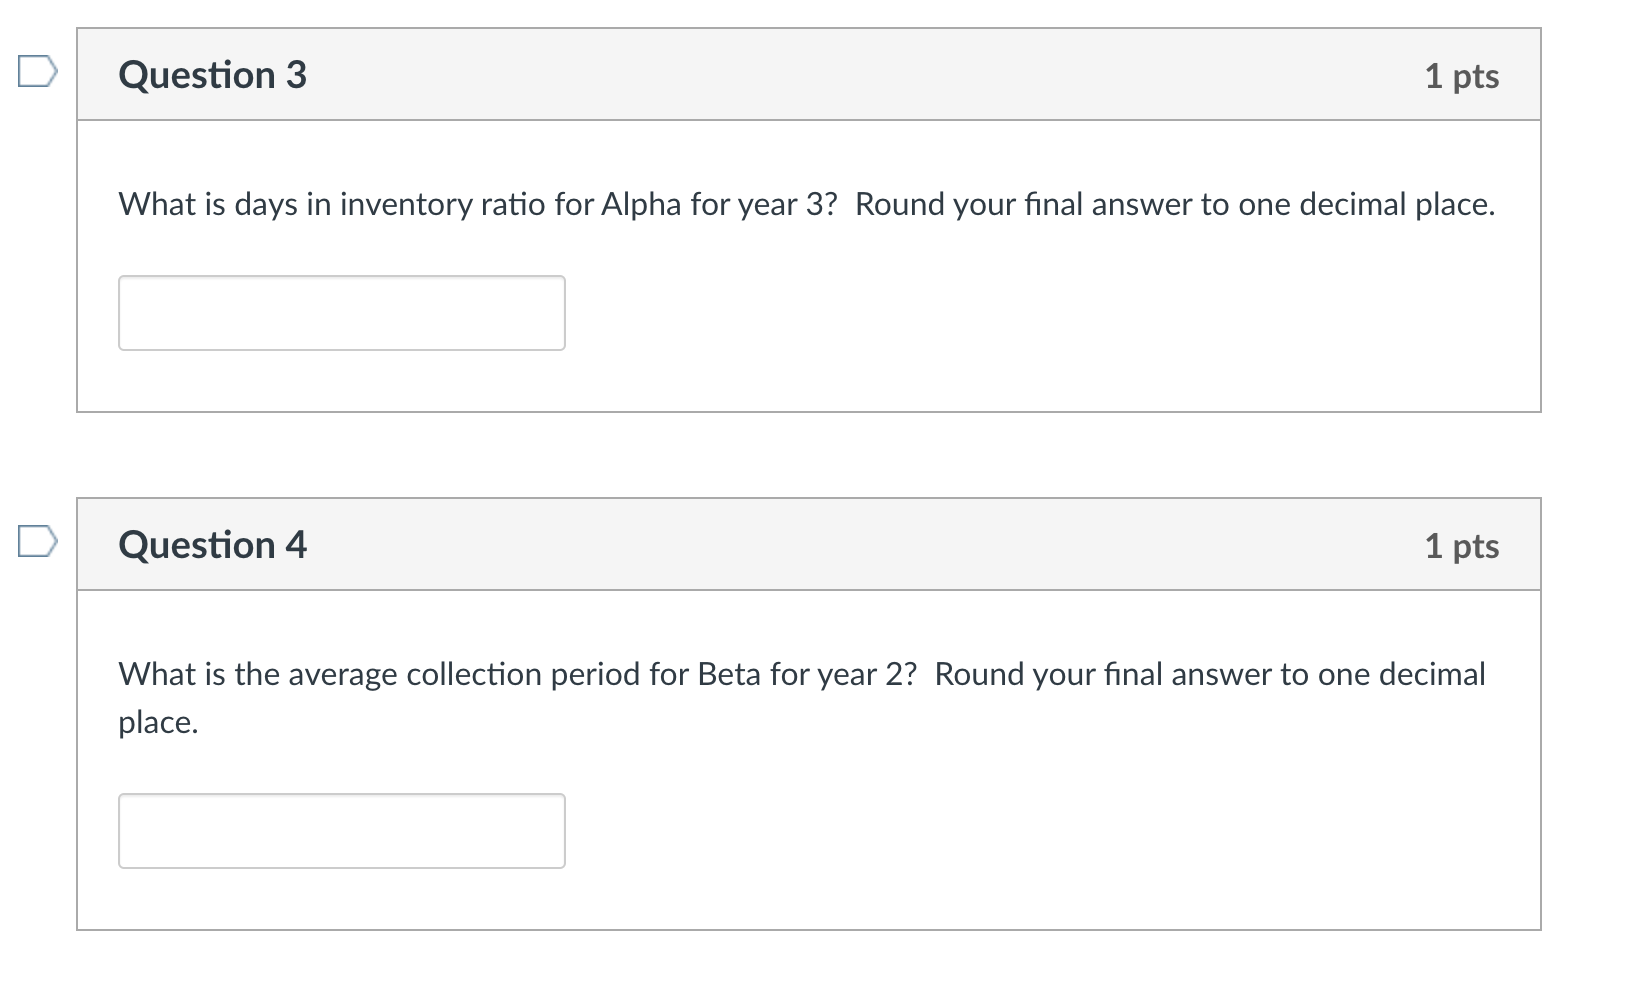1642x996 pixels.
Task: Flag Question 4 for review
Action: point(37,542)
